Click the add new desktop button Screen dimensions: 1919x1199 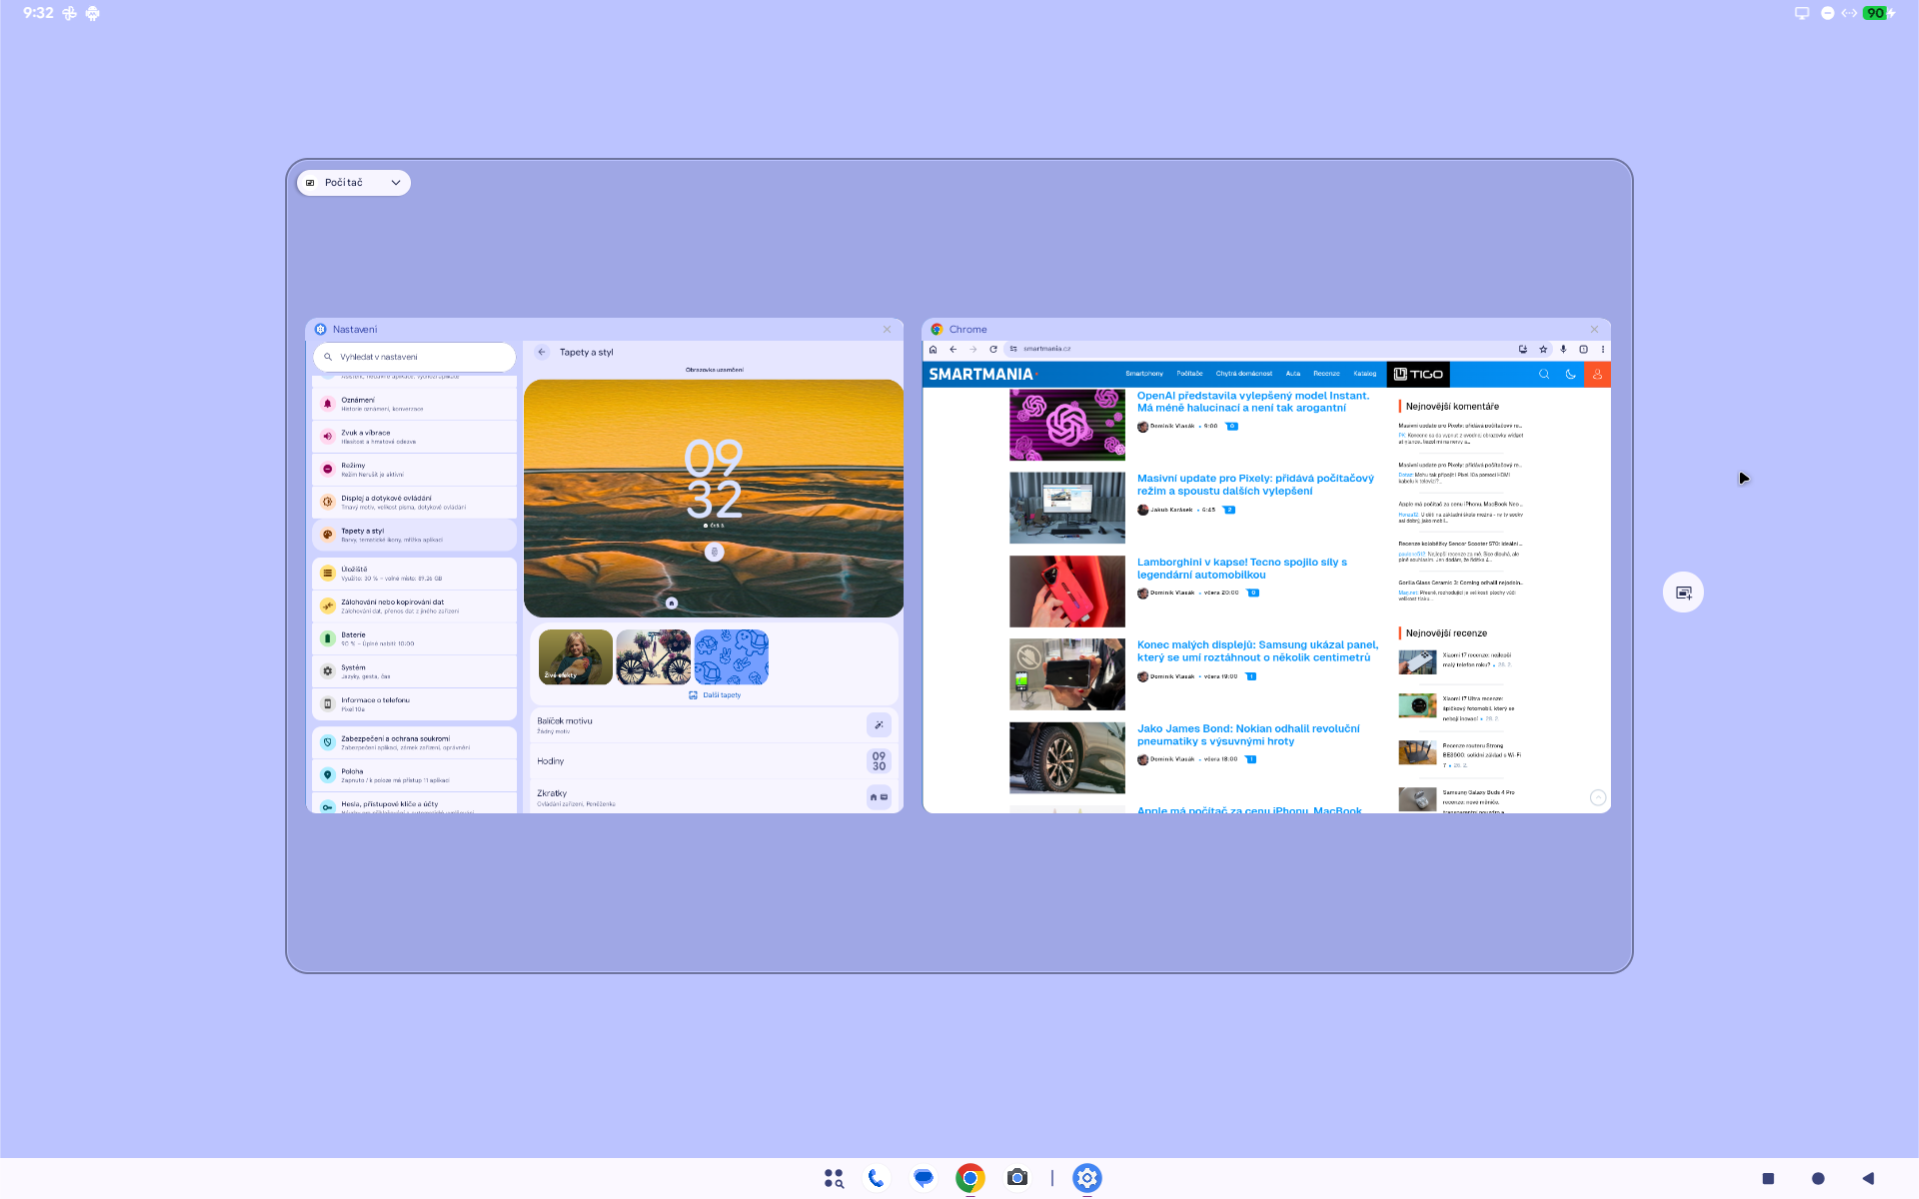(x=1683, y=593)
